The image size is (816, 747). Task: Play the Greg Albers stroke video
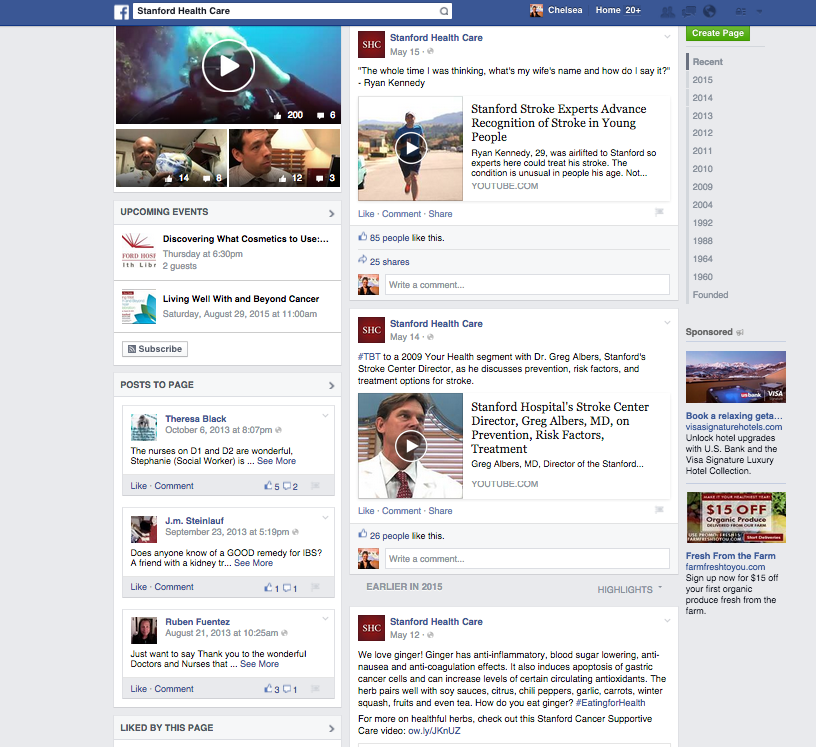[410, 446]
